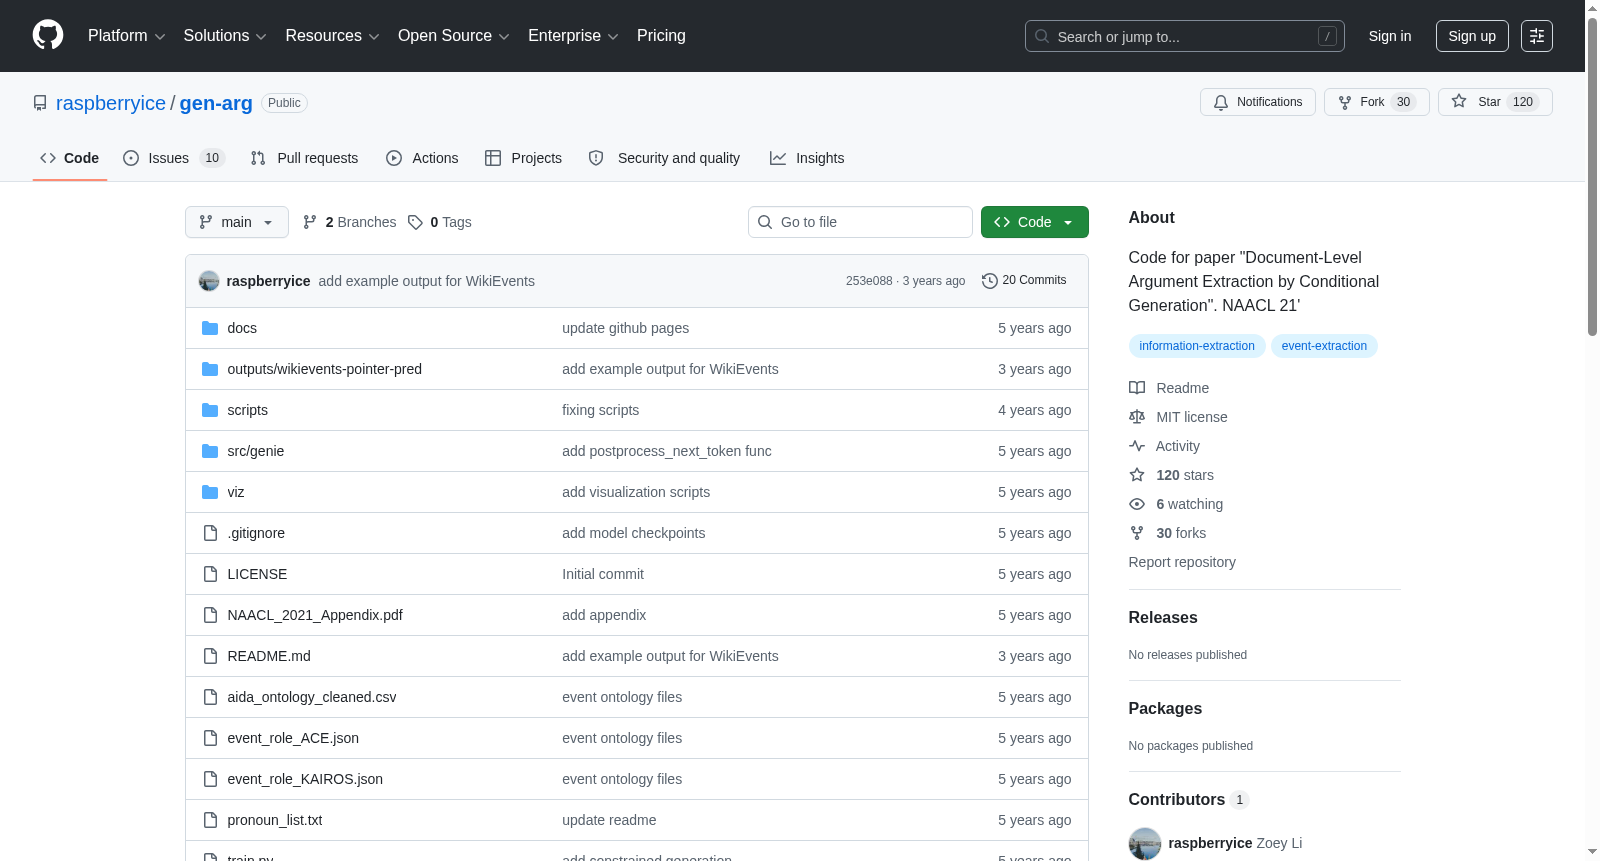This screenshot has height=861, width=1600.
Task: Open the green Code dropdown
Action: pyautogui.click(x=1035, y=222)
